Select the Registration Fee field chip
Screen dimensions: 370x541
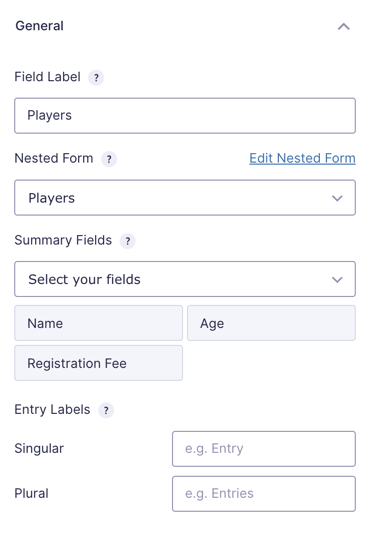98,363
